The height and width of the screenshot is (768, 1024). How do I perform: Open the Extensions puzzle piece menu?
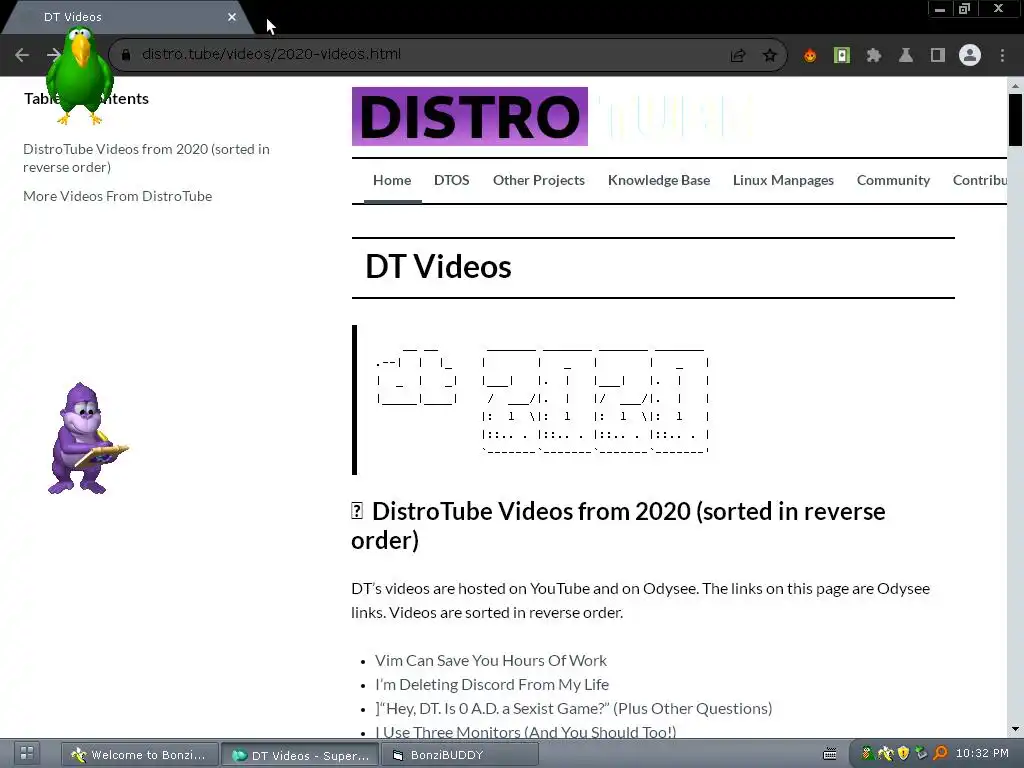click(x=874, y=56)
